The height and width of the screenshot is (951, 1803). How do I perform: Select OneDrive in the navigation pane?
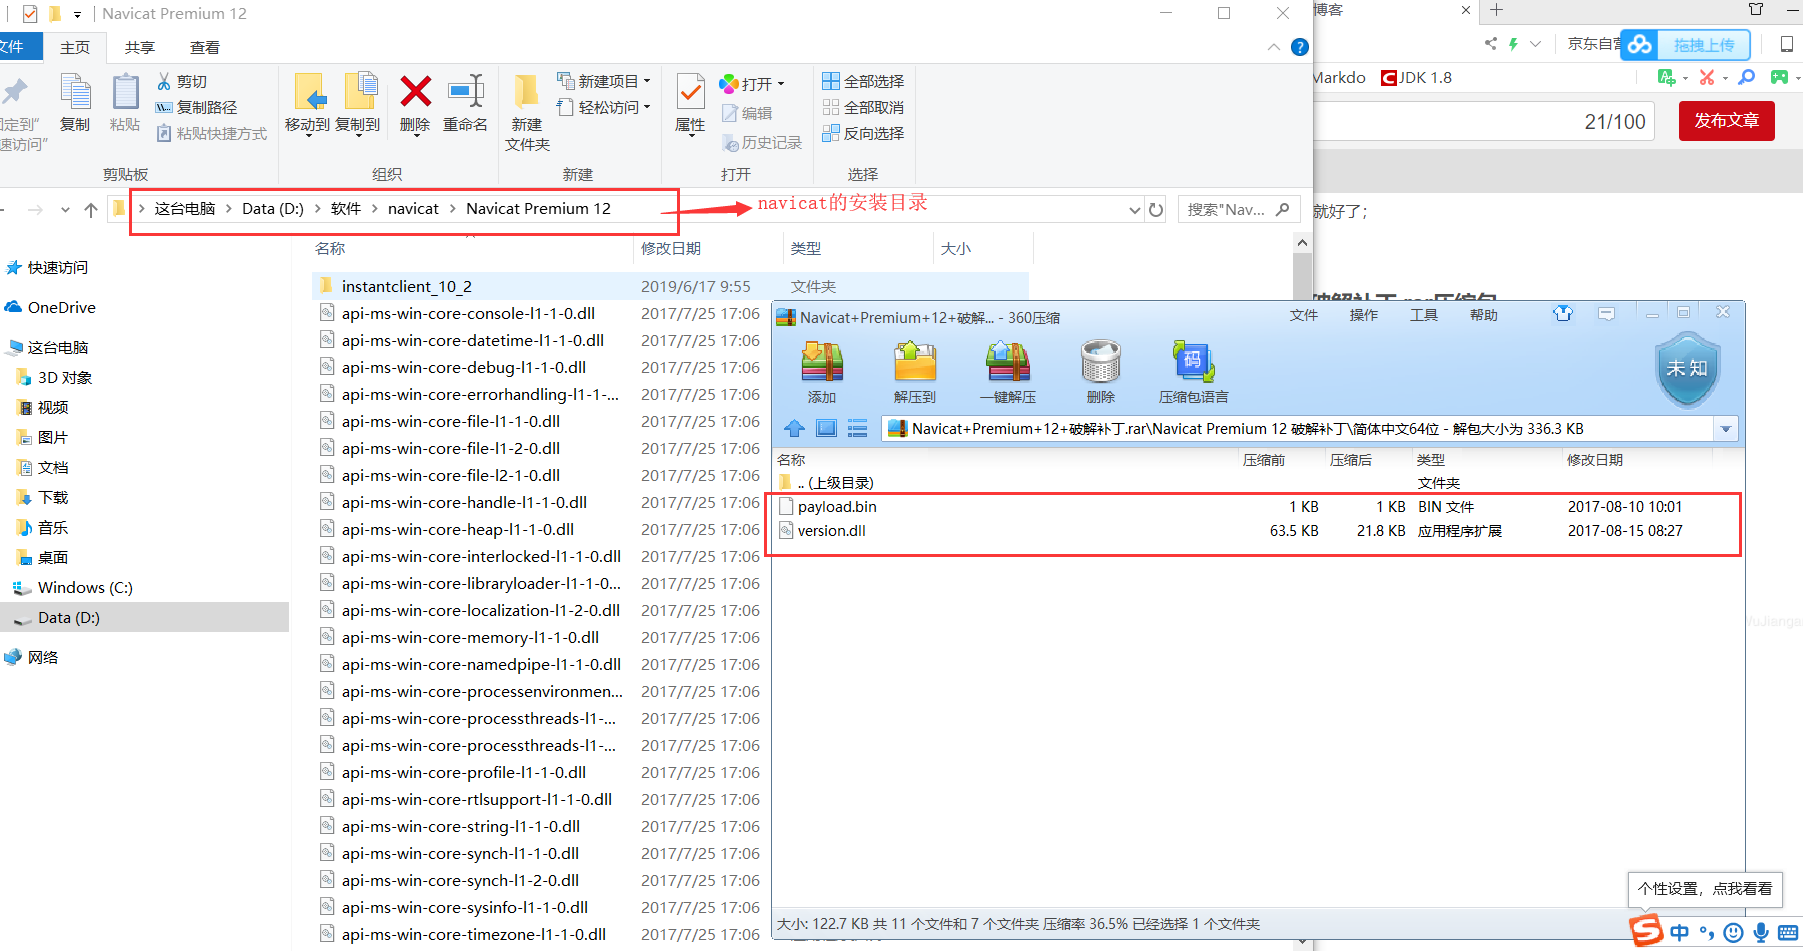click(x=62, y=307)
